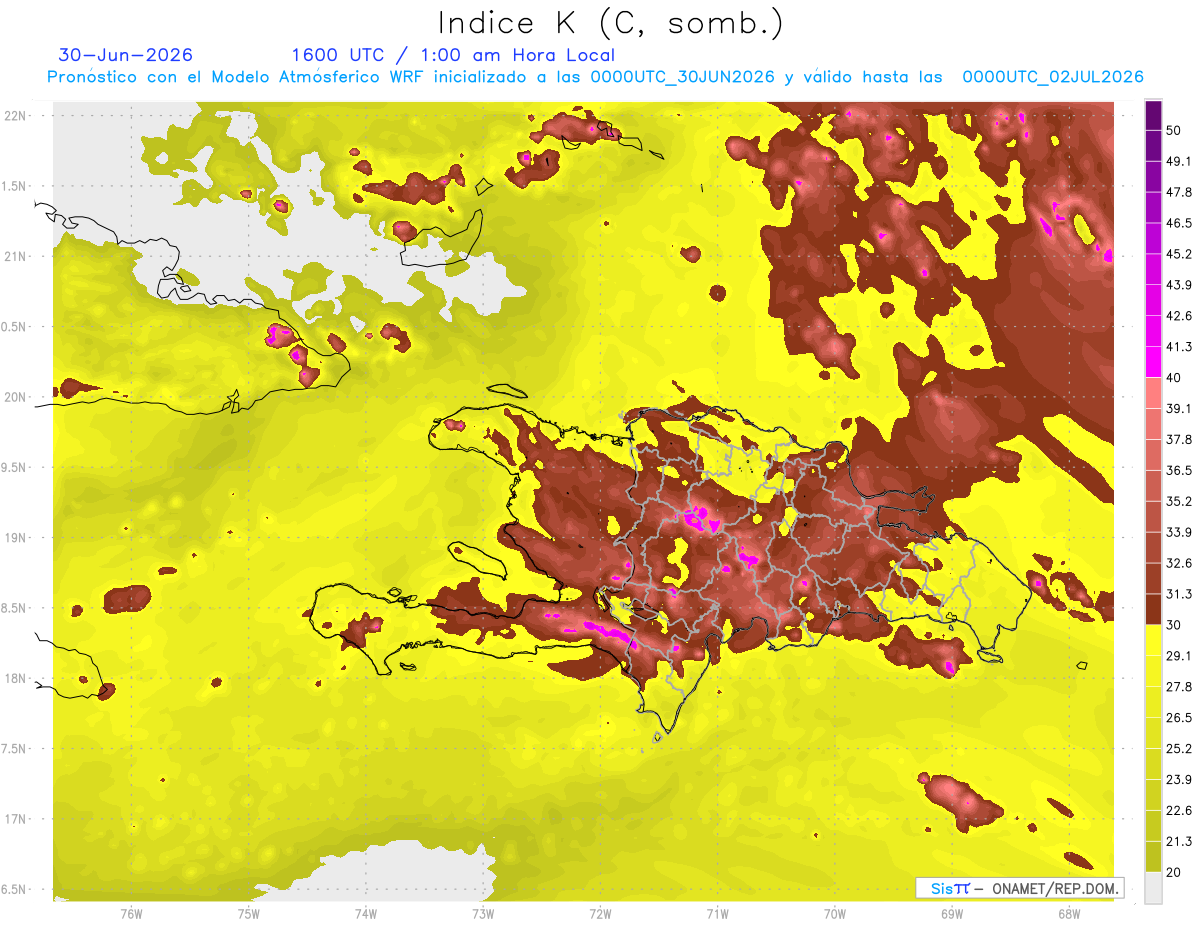Image resolution: width=1200 pixels, height=927 pixels.
Task: Click the "Pronóstico con el Modelo Atmósferico WRF" description line
Action: 596,77
